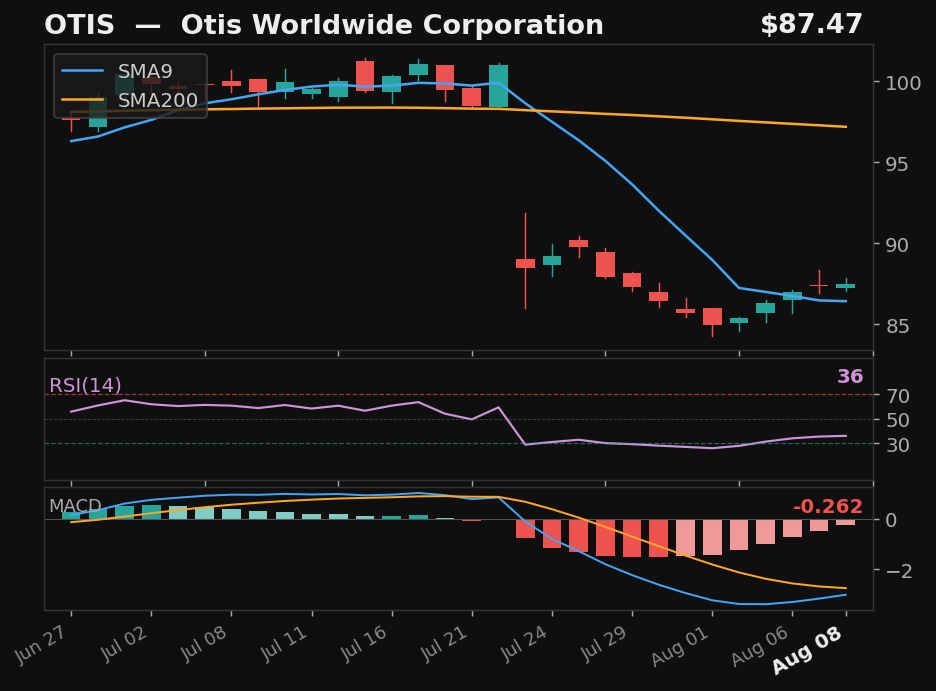Image resolution: width=936 pixels, height=691 pixels.
Task: Click the blue SMA9 line sample in legend
Action: point(82,71)
